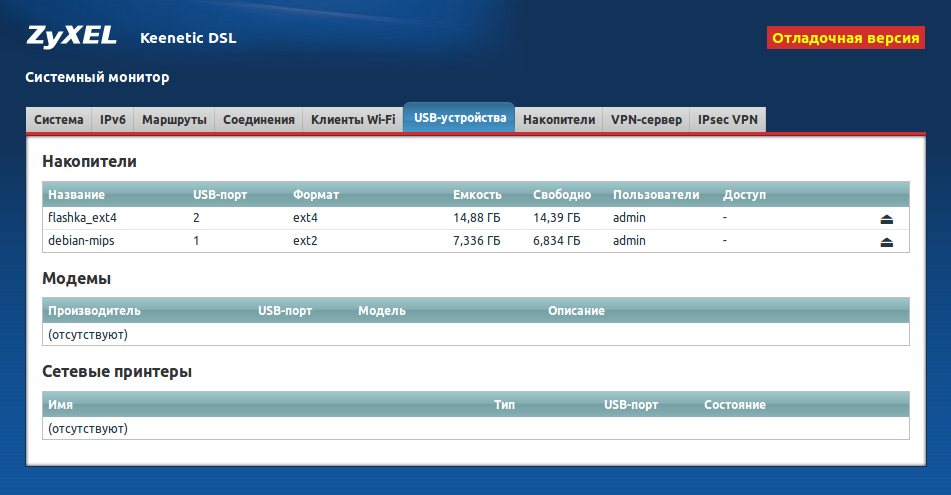Click the Емкость column header
The height and width of the screenshot is (495, 951).
tap(477, 194)
